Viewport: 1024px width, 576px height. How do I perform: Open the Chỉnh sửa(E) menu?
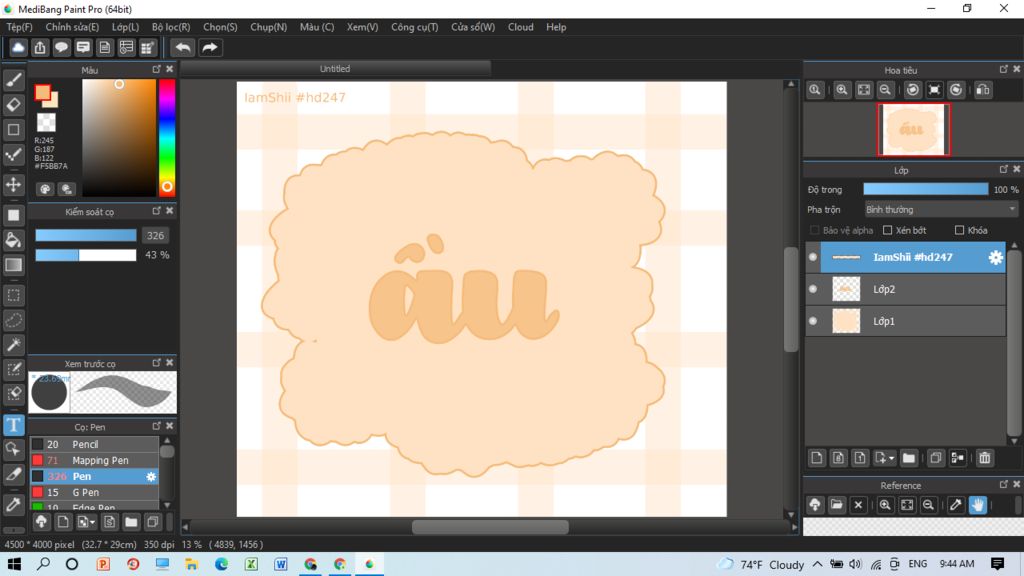point(72,27)
